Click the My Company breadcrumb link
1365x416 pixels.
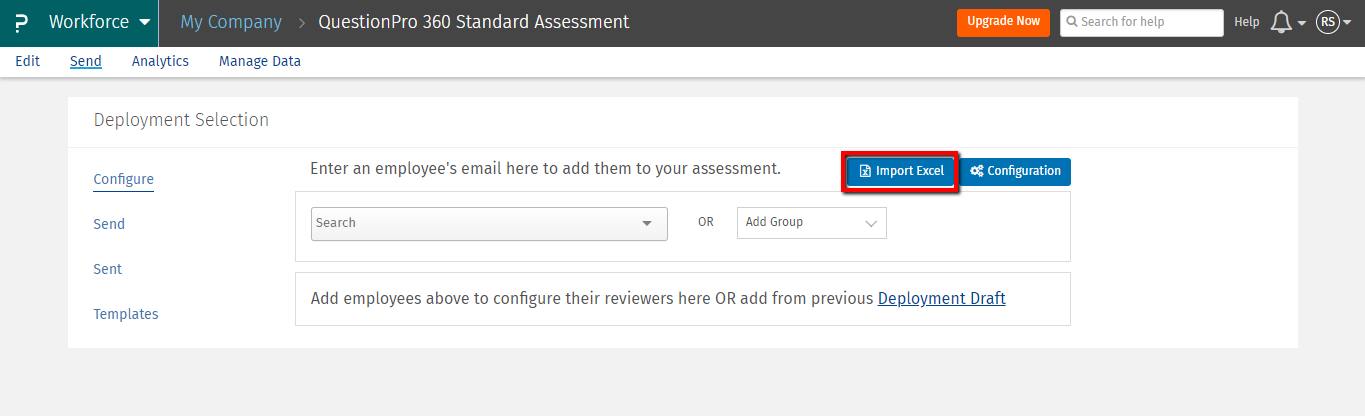pos(231,22)
